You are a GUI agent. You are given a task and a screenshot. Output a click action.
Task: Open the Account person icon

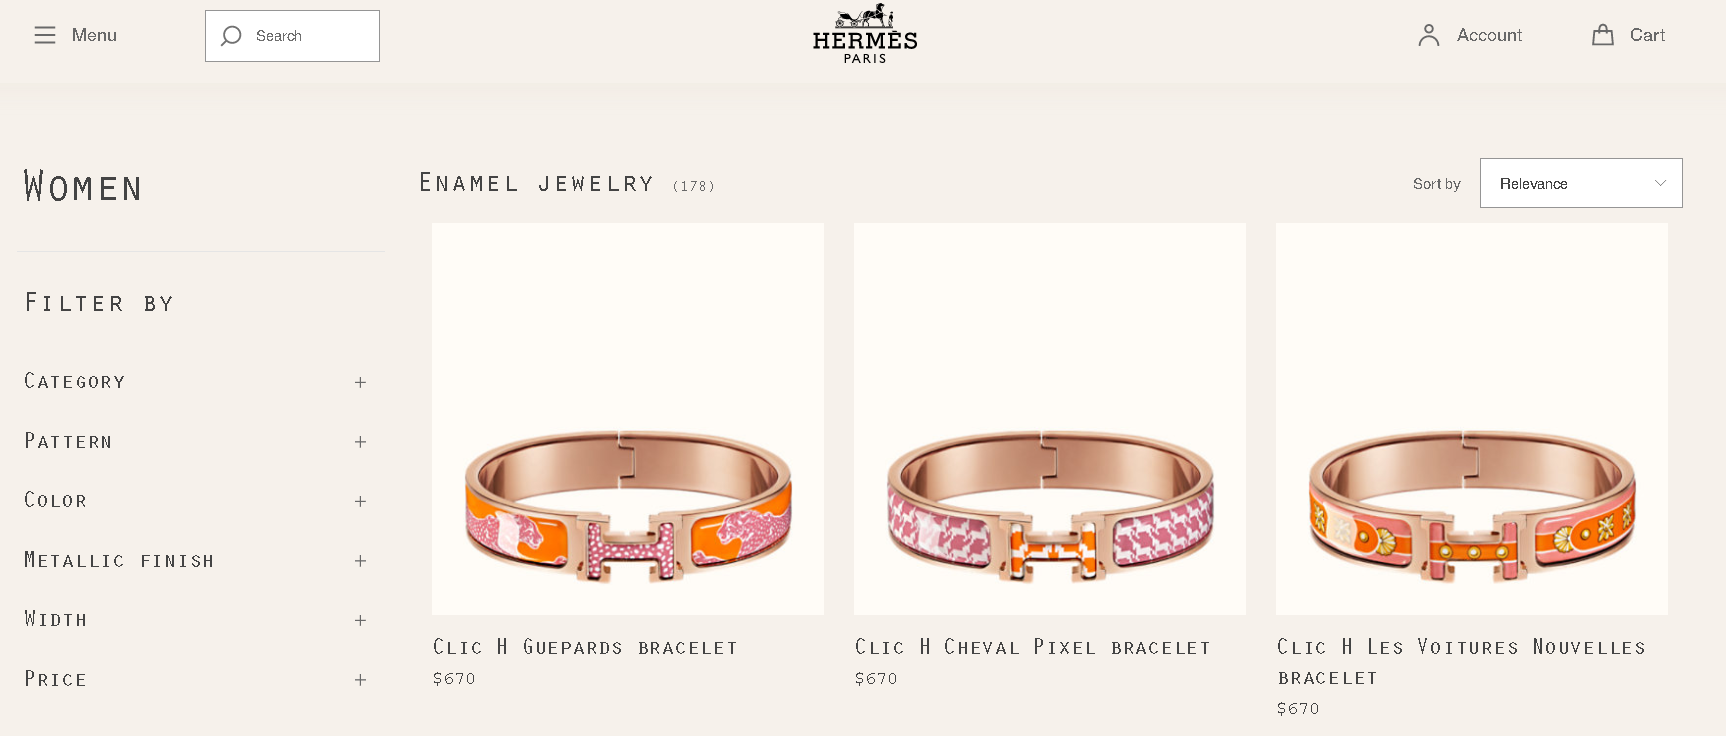coord(1429,35)
